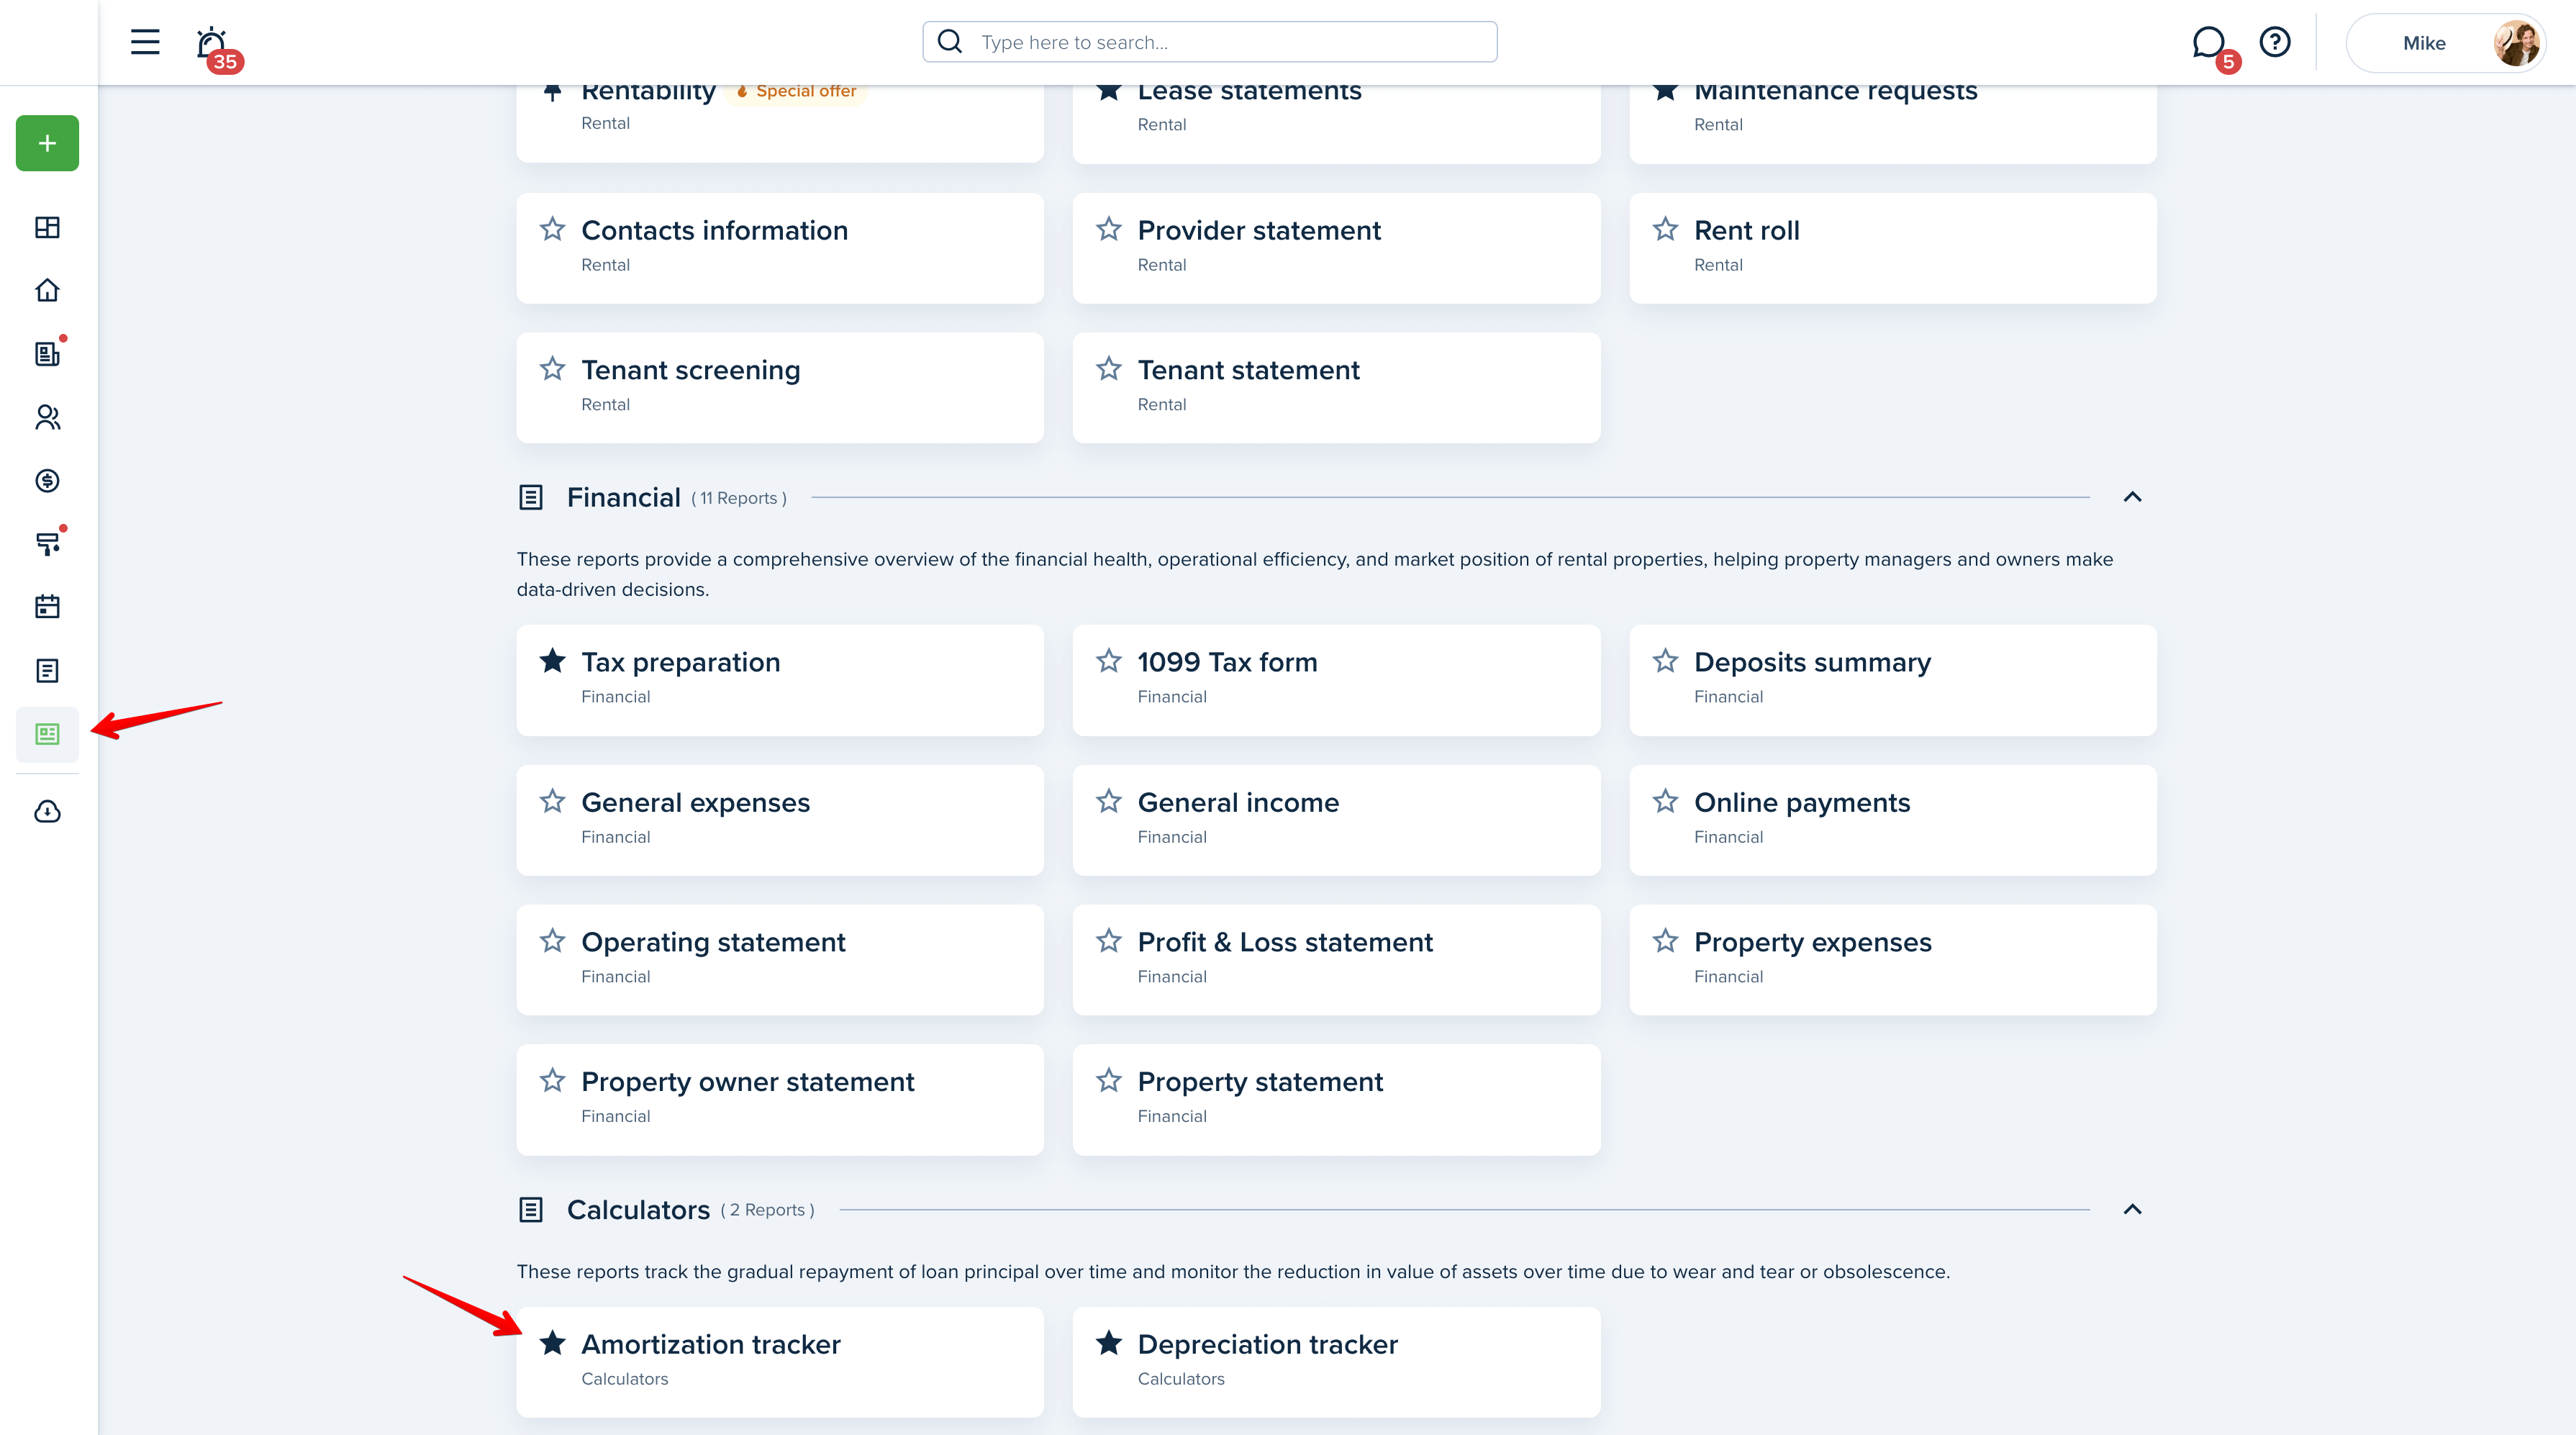The width and height of the screenshot is (2576, 1435).
Task: Open the Deposits summary report
Action: [x=1892, y=680]
